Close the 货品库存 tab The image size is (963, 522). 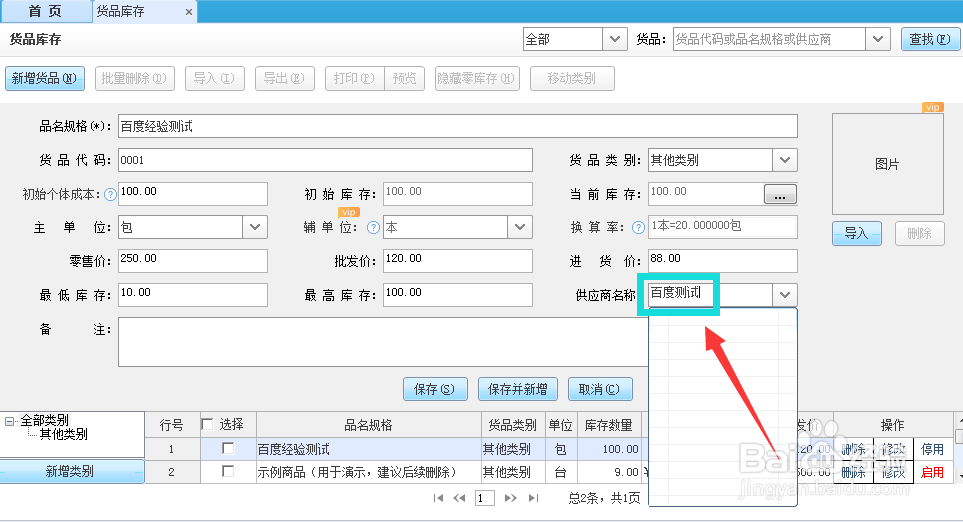pyautogui.click(x=189, y=12)
